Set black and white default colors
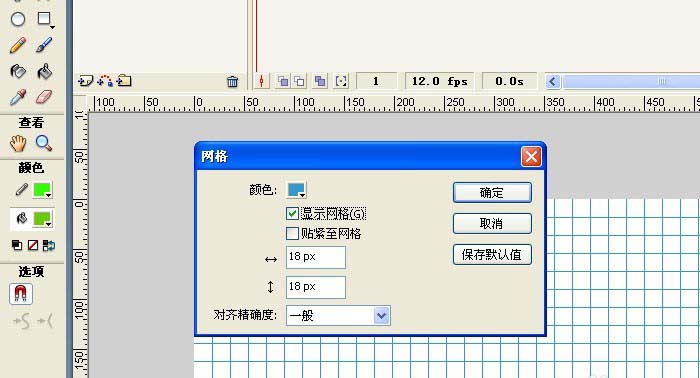700x378 pixels. 17,245
